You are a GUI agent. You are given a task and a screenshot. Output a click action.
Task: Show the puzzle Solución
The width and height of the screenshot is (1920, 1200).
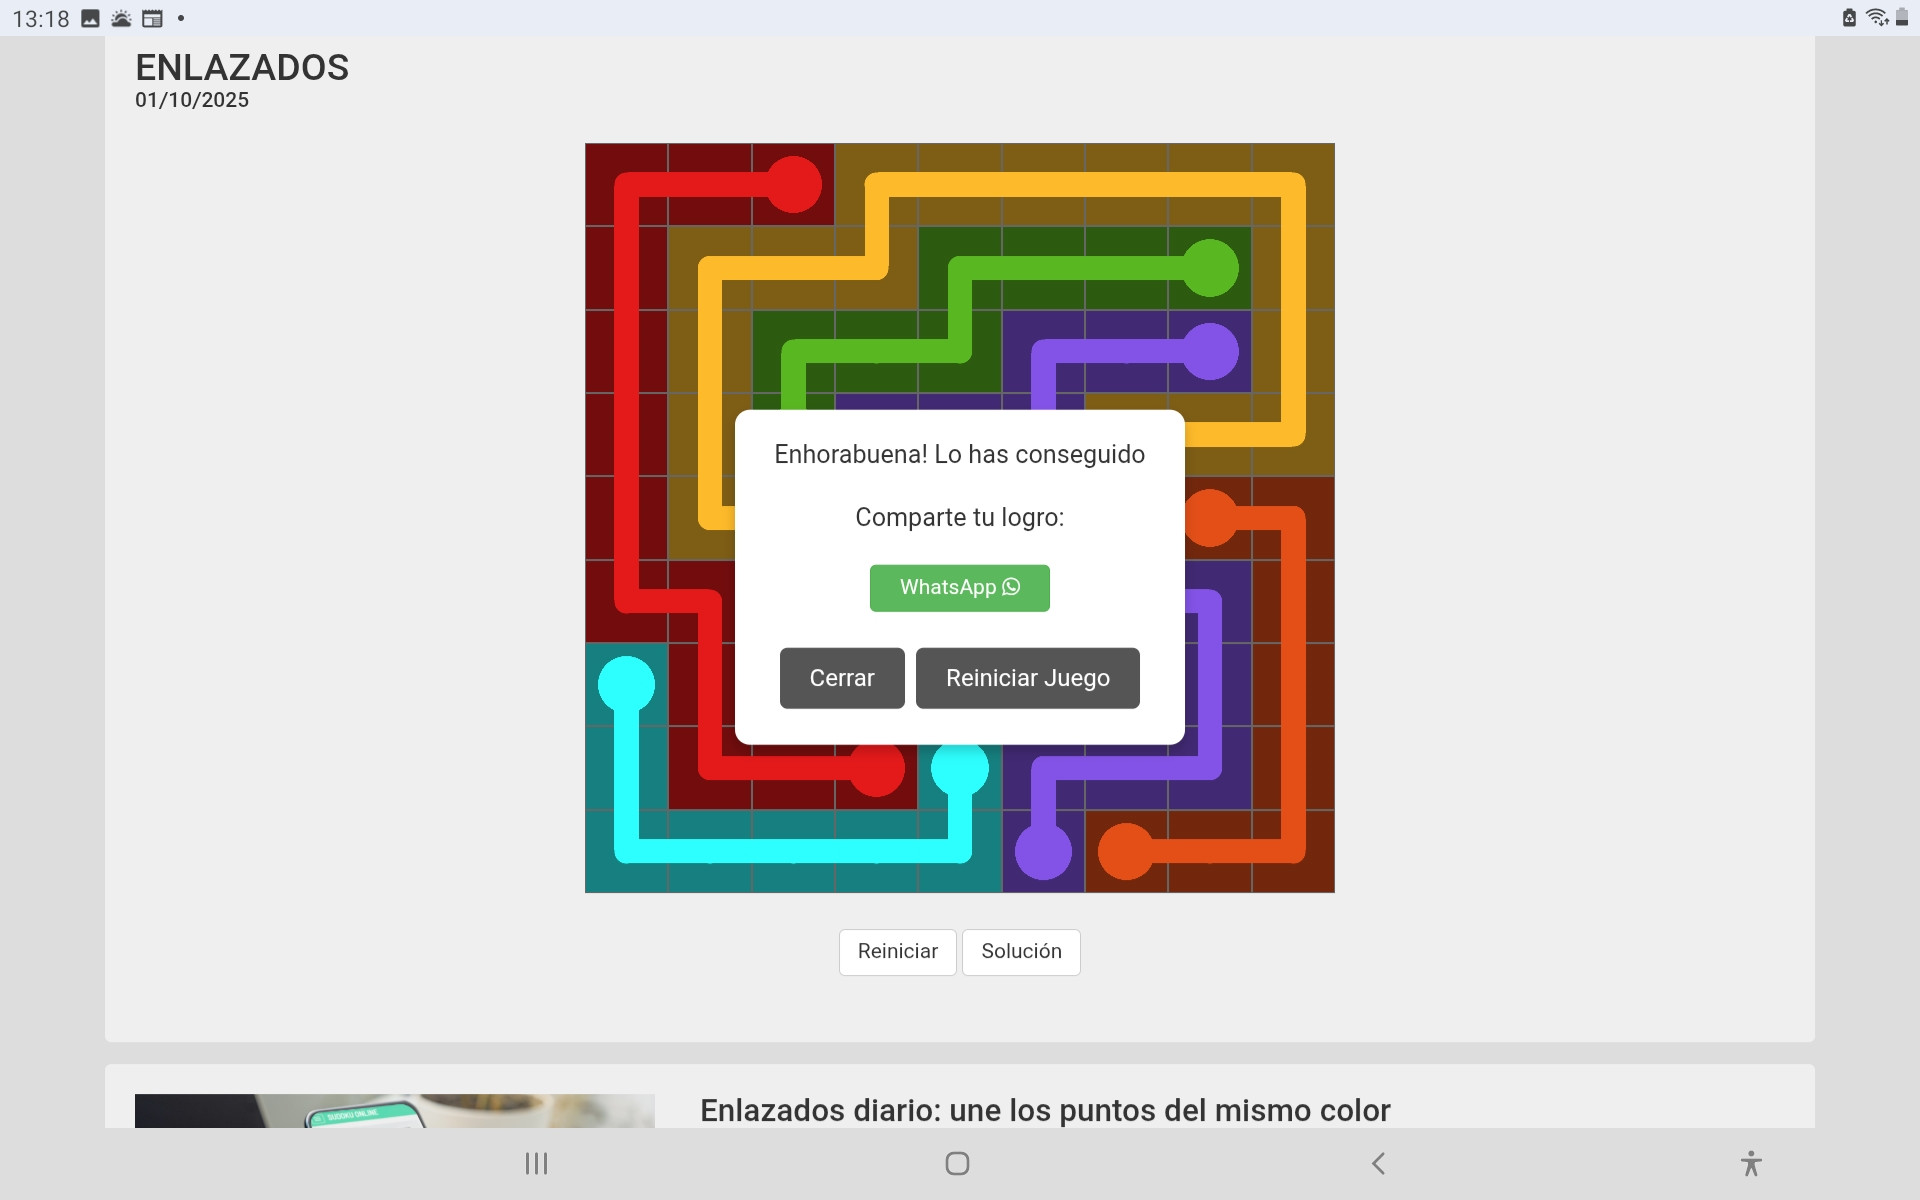click(1020, 951)
